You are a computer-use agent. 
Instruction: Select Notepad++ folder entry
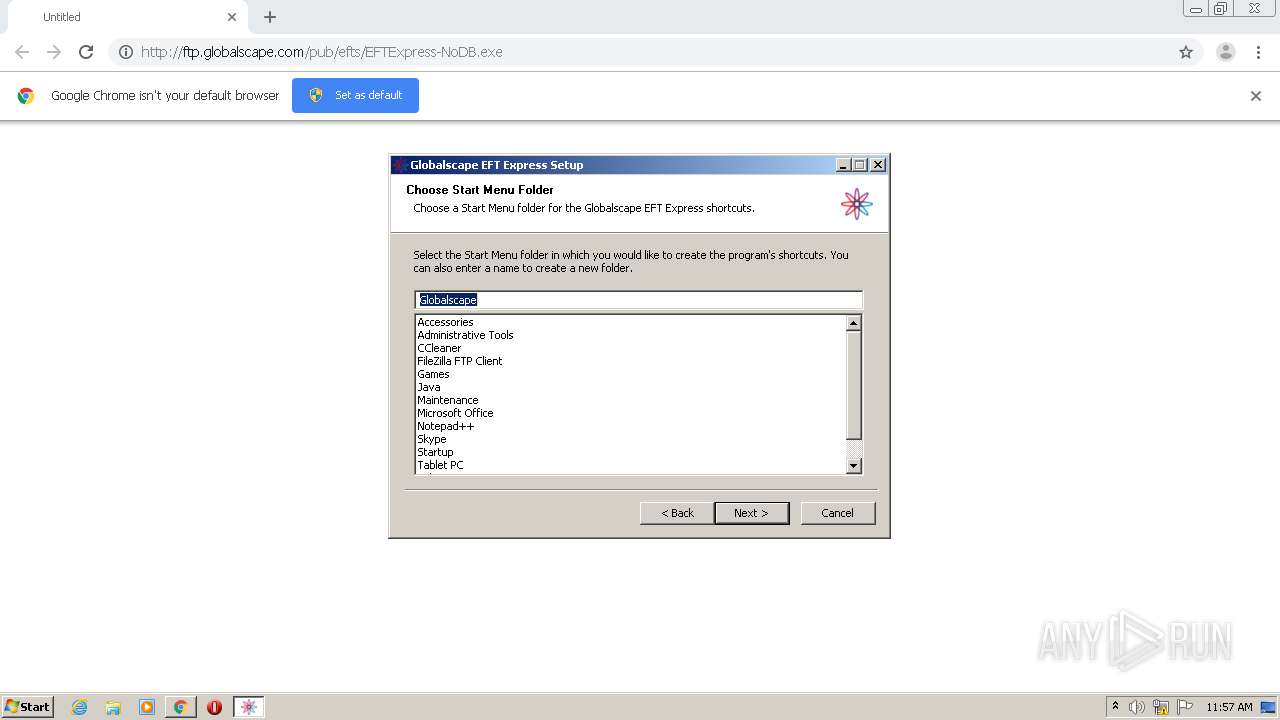point(446,426)
